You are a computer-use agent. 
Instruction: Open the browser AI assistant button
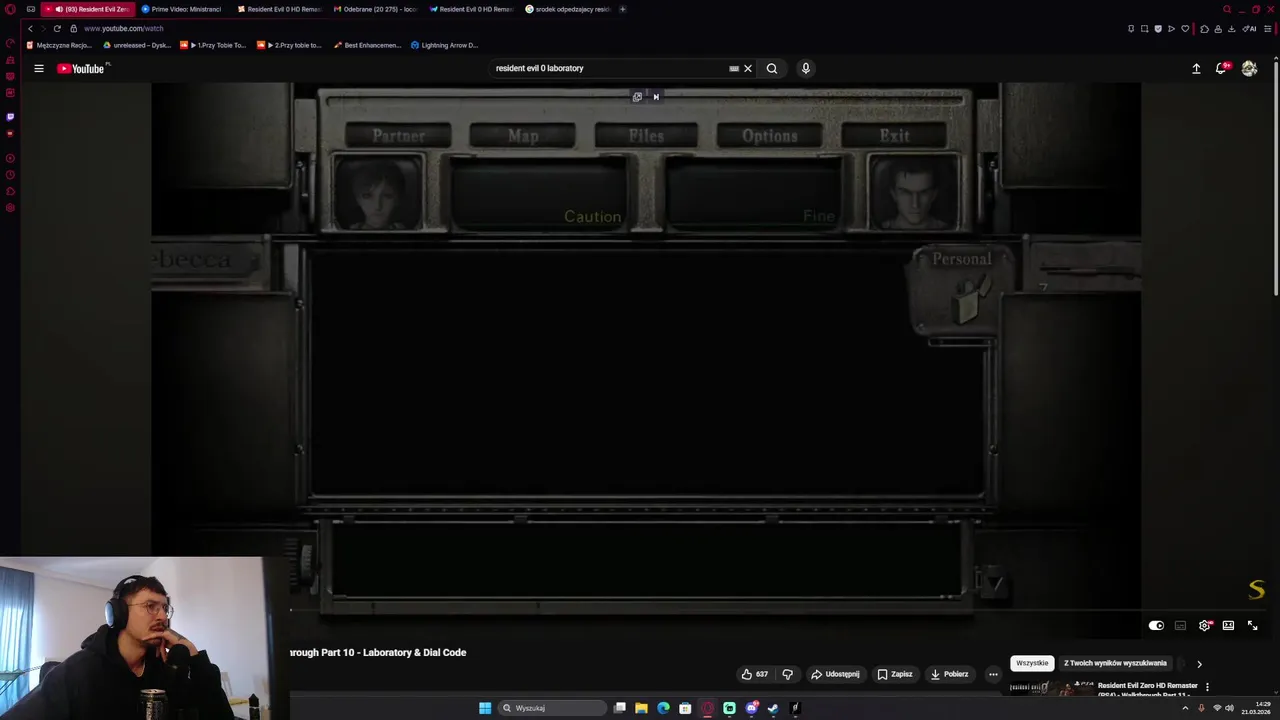pyautogui.click(x=1250, y=28)
